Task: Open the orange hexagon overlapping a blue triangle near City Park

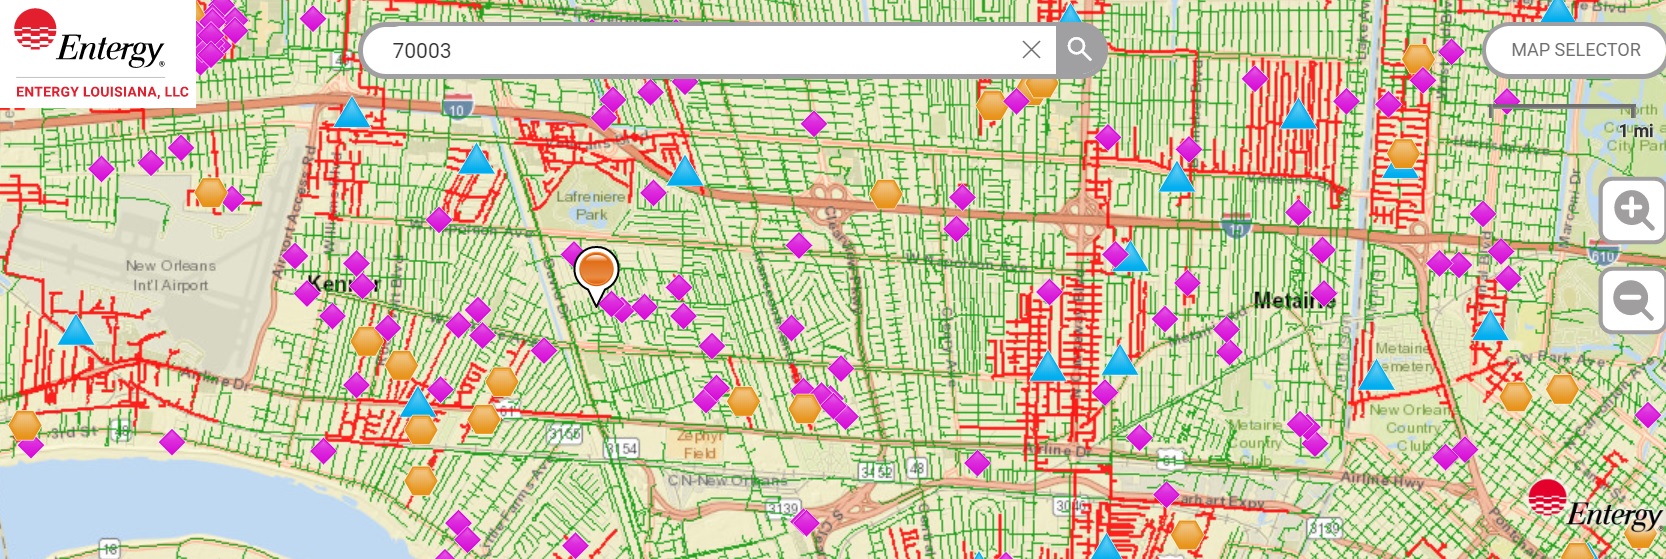Action: click(1404, 153)
